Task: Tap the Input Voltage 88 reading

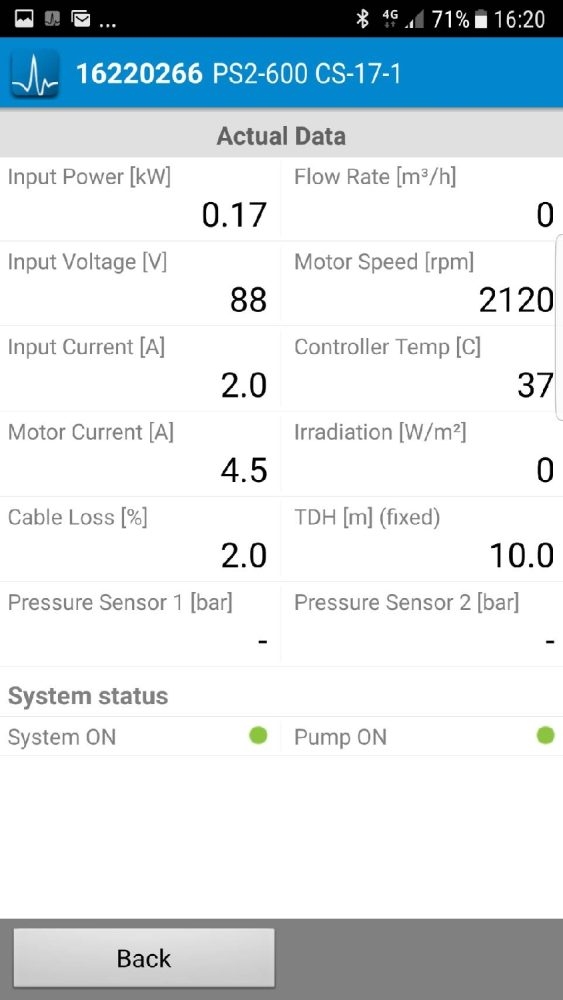Action: (248, 300)
